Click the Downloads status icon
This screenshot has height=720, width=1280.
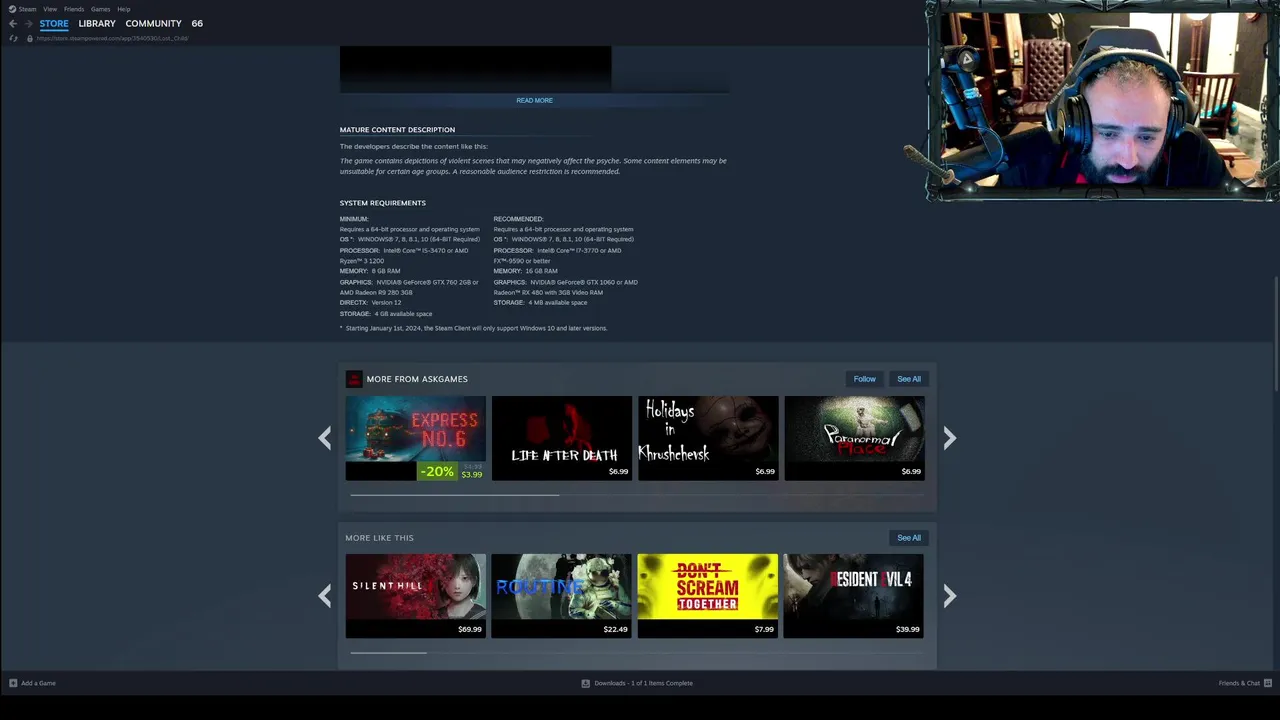pos(586,683)
